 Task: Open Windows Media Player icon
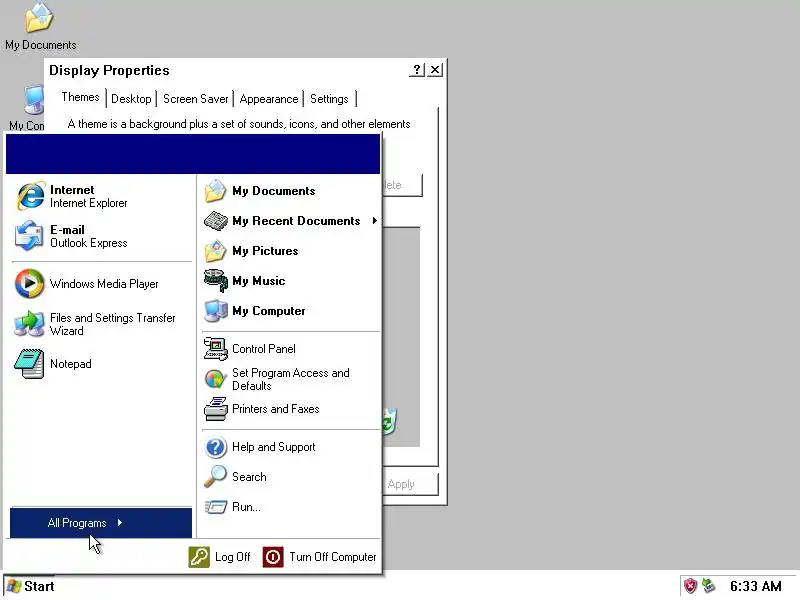click(x=29, y=284)
